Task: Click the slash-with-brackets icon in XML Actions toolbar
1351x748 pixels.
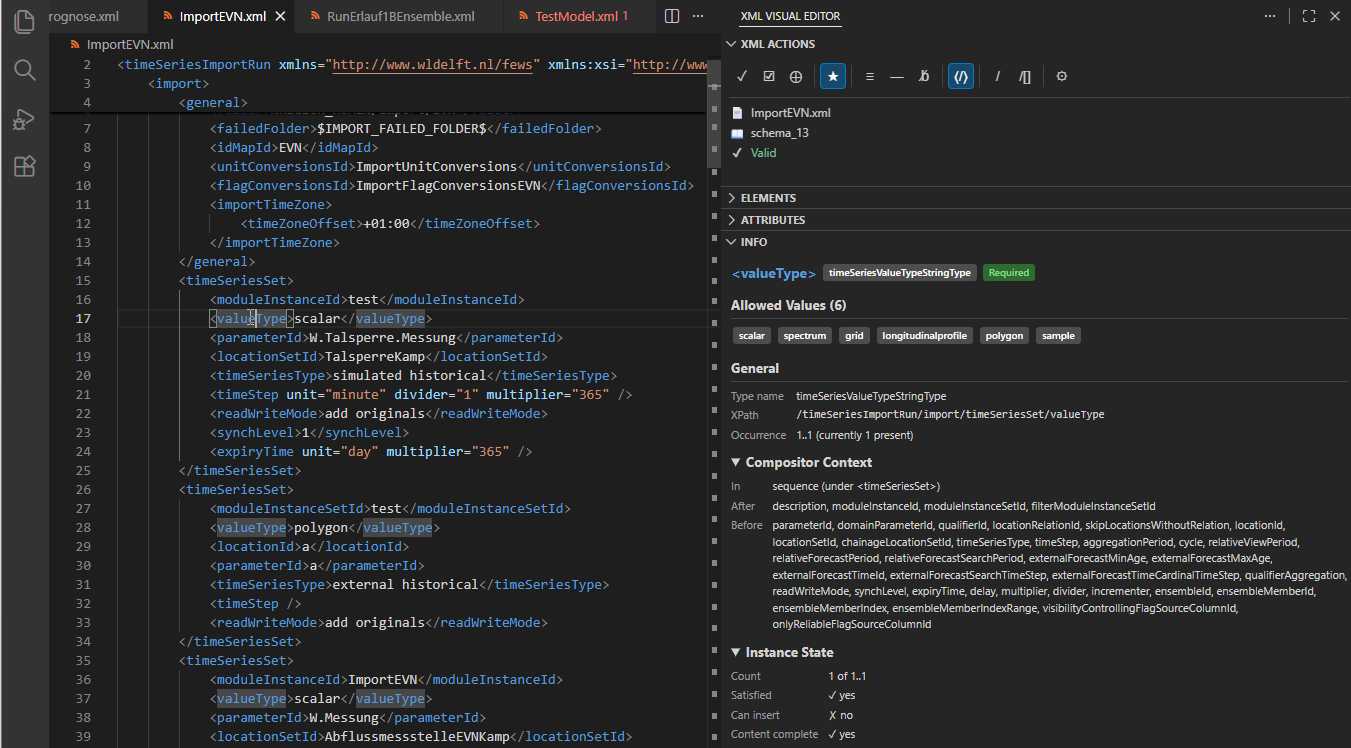Action: coord(1025,76)
